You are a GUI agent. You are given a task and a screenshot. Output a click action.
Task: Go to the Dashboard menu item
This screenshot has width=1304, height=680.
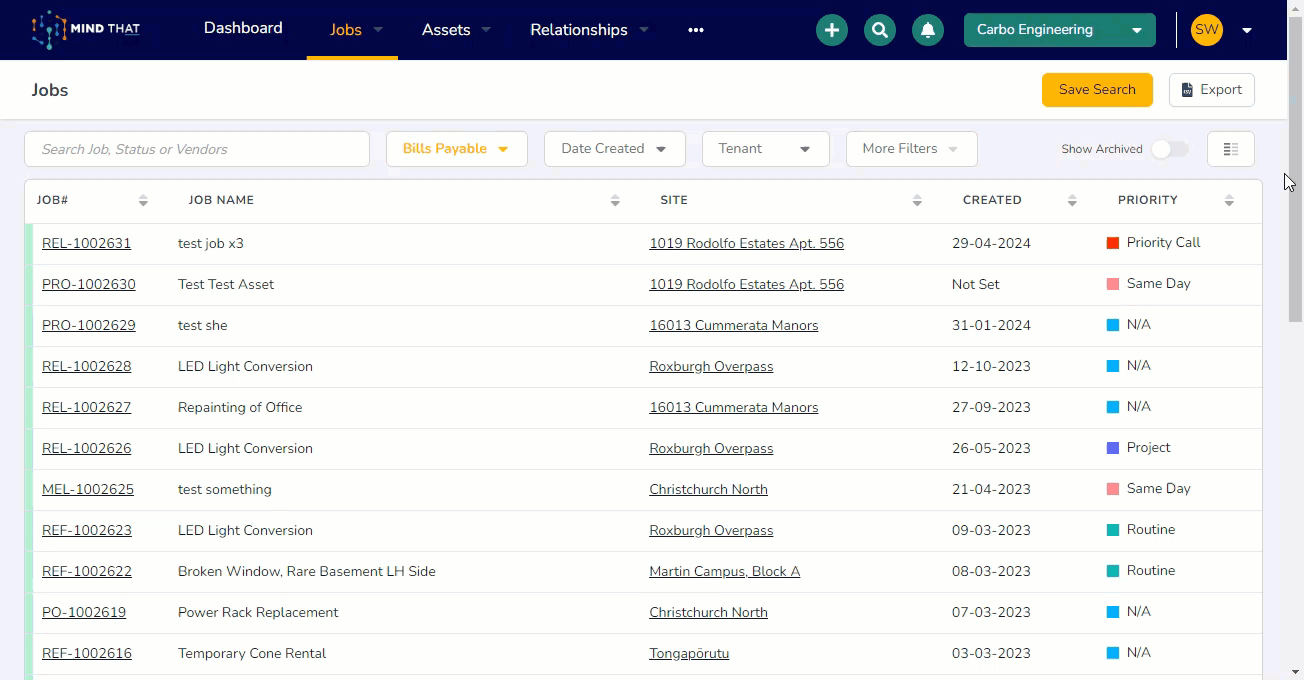coord(243,28)
